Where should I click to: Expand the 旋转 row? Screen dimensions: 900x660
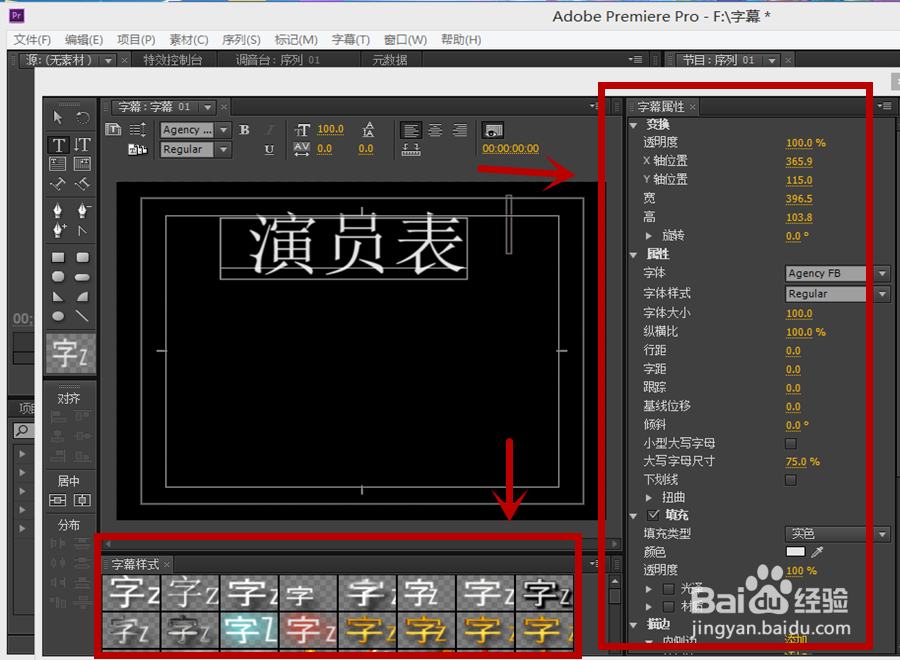649,236
